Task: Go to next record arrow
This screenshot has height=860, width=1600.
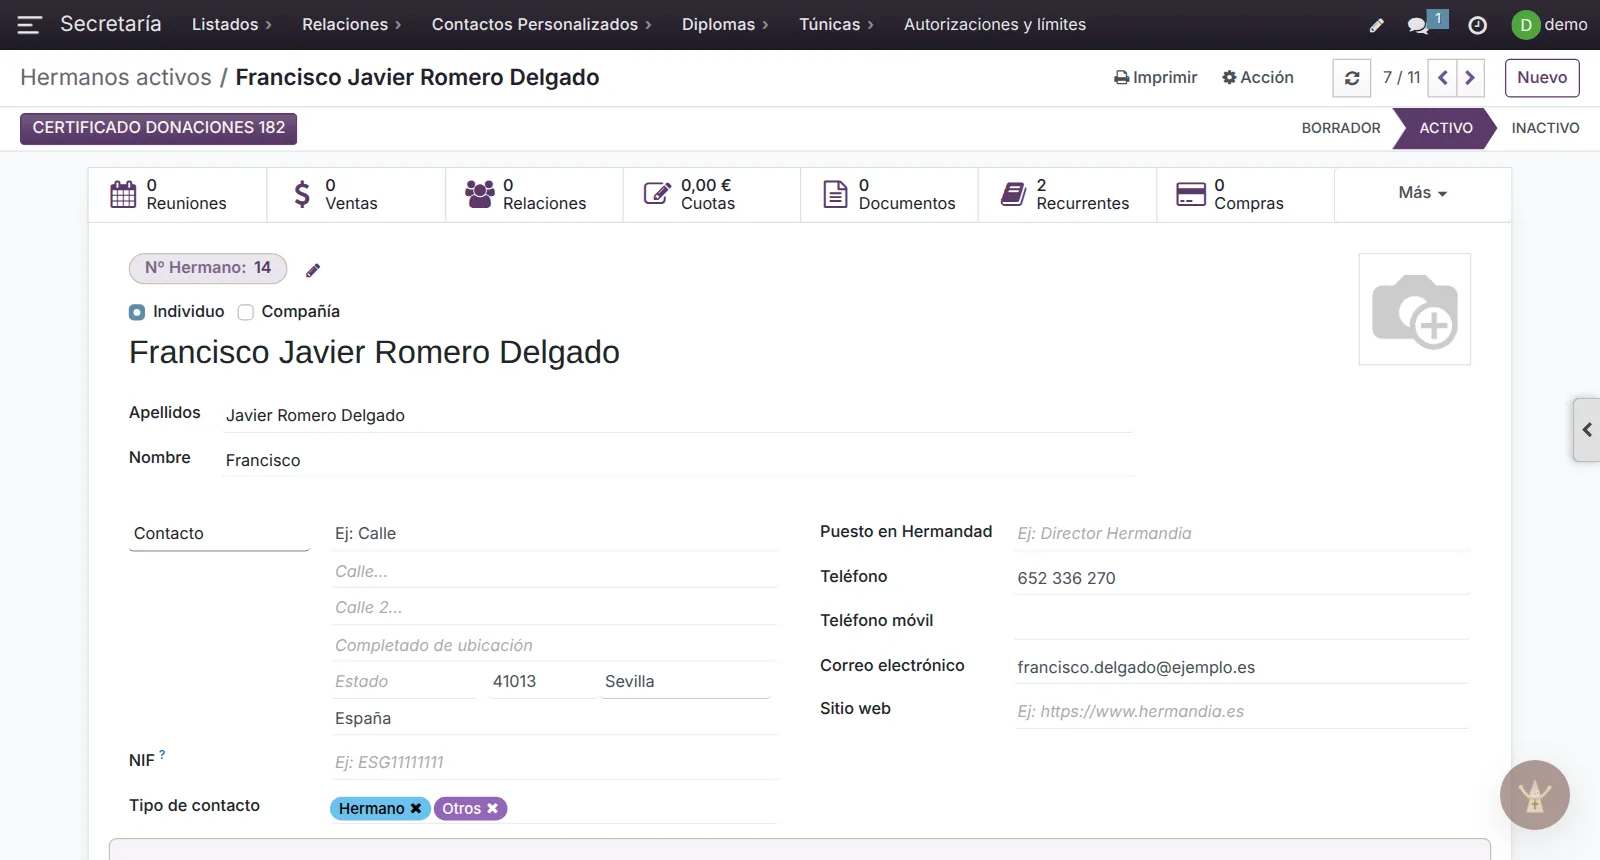Action: [x=1470, y=78]
